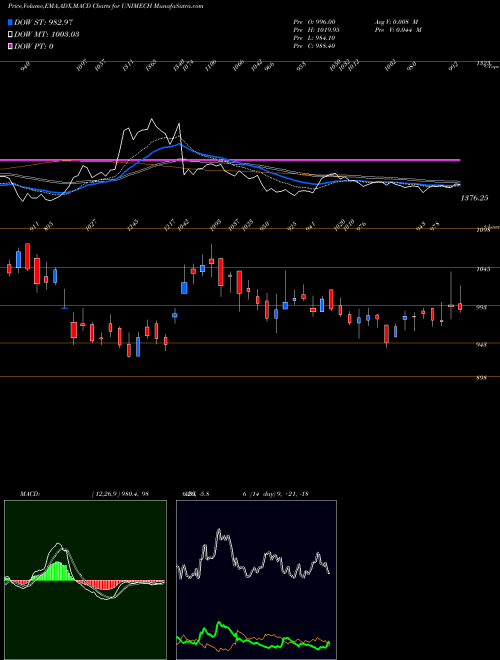The image size is (500, 660).
Task: Click the 'Pre H: 1019.95' value
Action: click(x=316, y=30)
